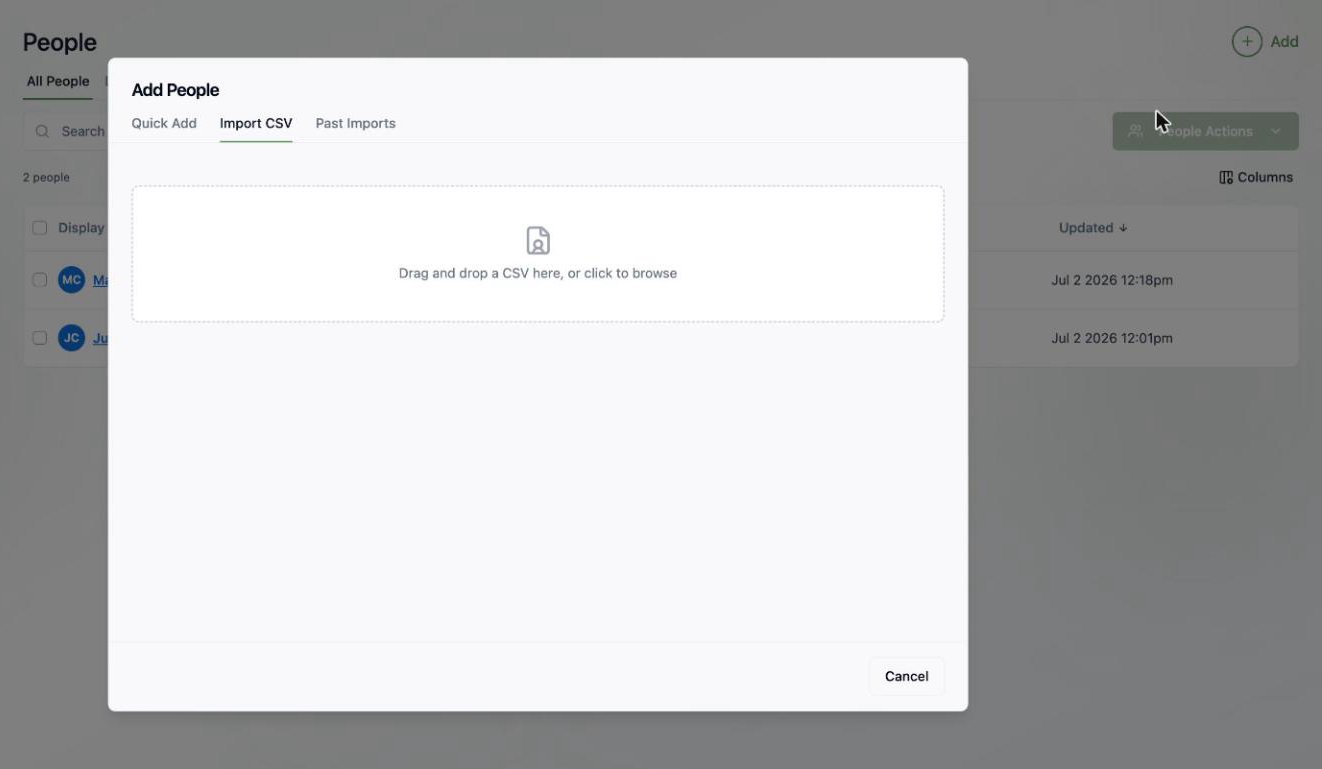Click the Jul 2 2026 12:01pm cell
The width and height of the screenshot is (1322, 769).
1112,338
